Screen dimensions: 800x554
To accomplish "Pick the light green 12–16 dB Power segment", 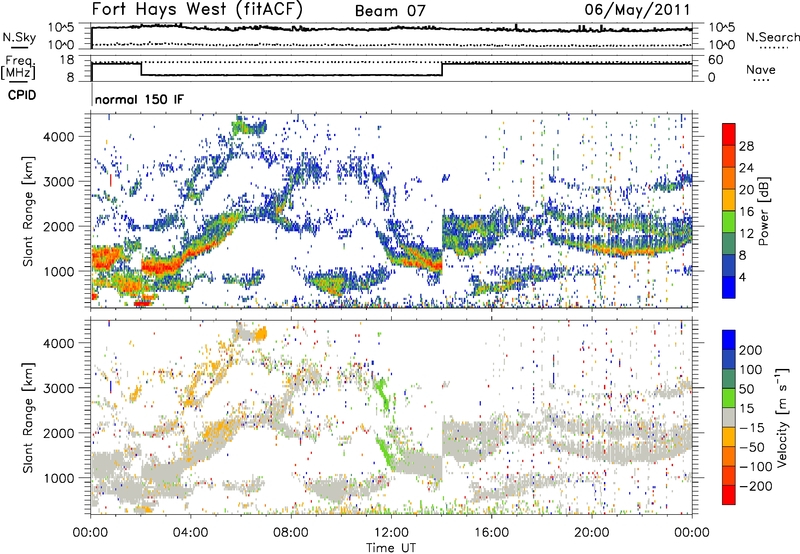I will (729, 221).
